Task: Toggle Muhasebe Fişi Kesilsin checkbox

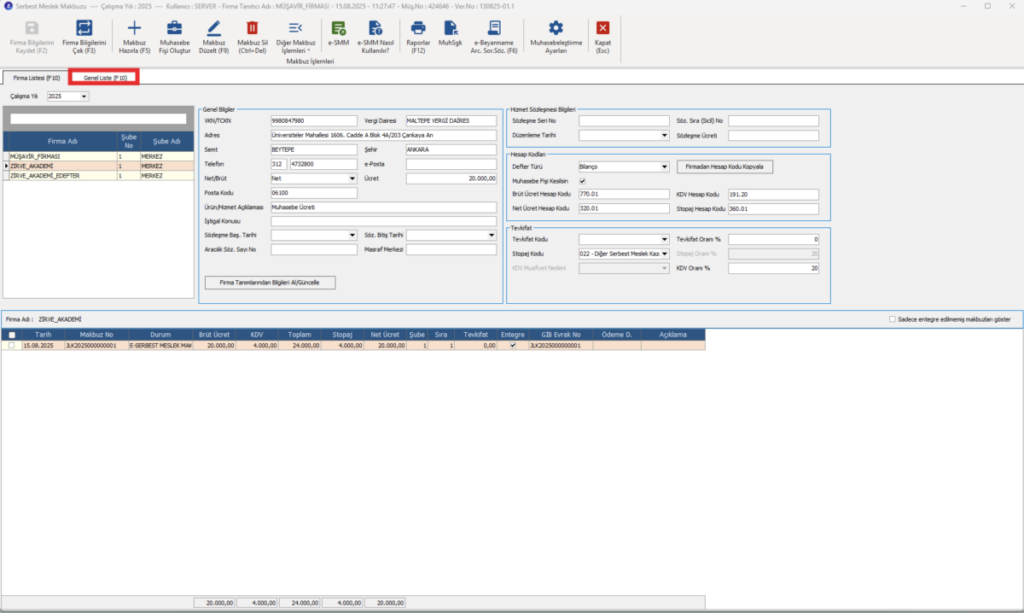Action: [582, 181]
